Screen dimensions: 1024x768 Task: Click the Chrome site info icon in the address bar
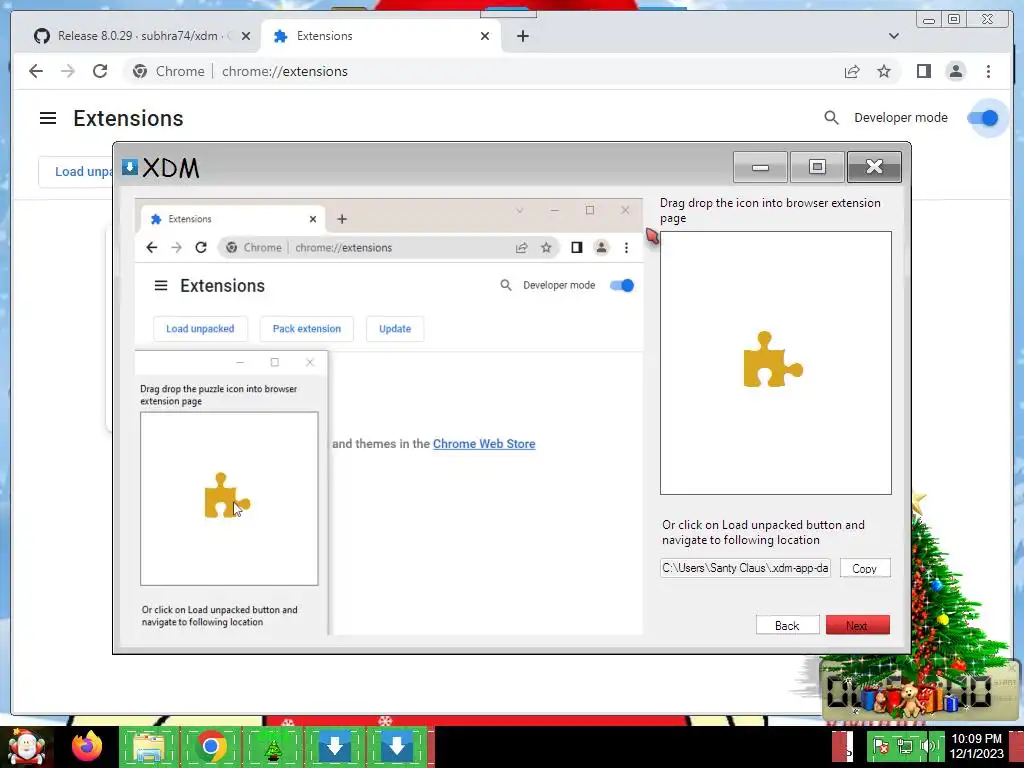140,71
